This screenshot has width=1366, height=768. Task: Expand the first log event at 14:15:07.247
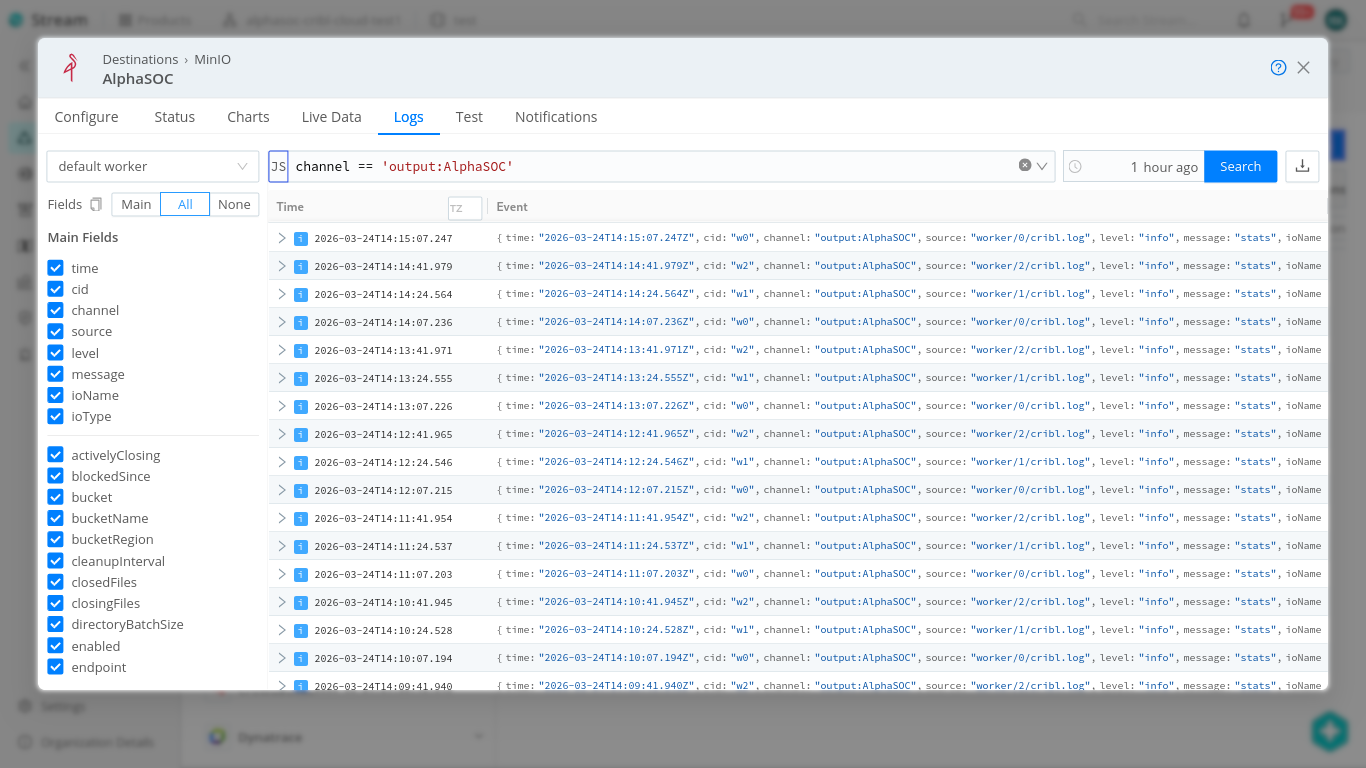point(282,238)
